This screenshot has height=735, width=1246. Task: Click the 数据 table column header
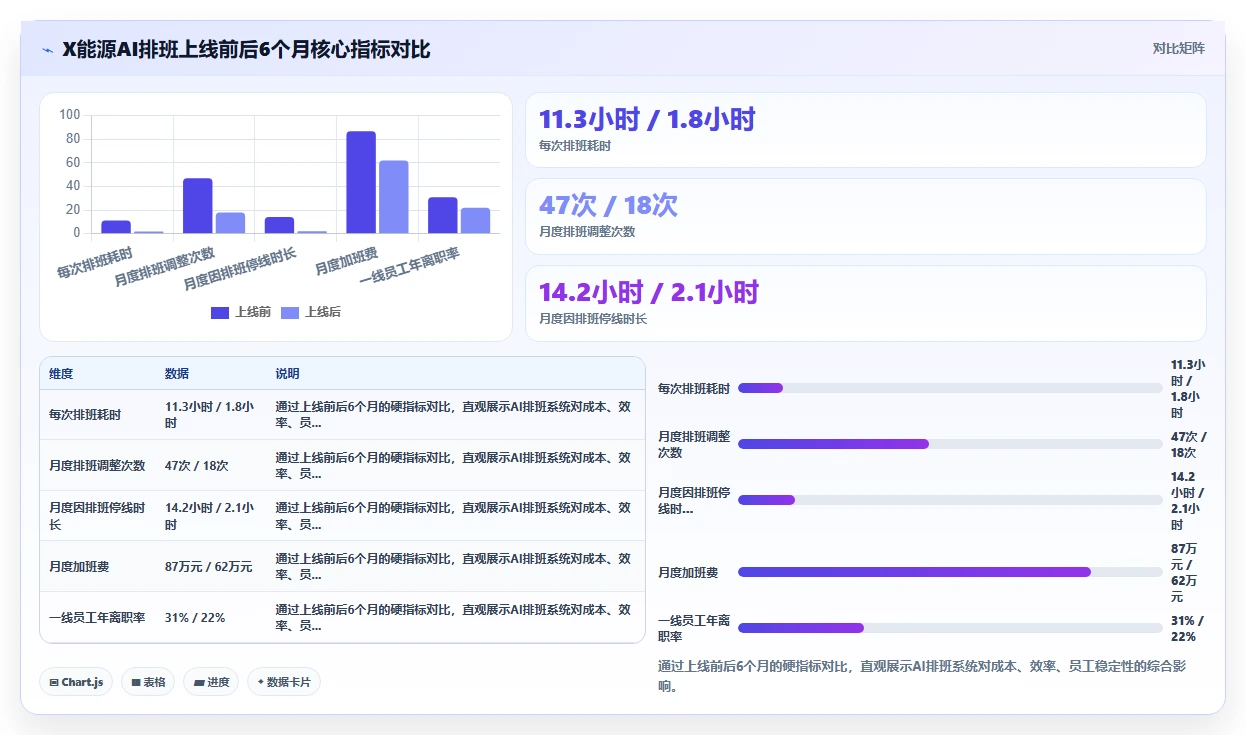(x=177, y=374)
